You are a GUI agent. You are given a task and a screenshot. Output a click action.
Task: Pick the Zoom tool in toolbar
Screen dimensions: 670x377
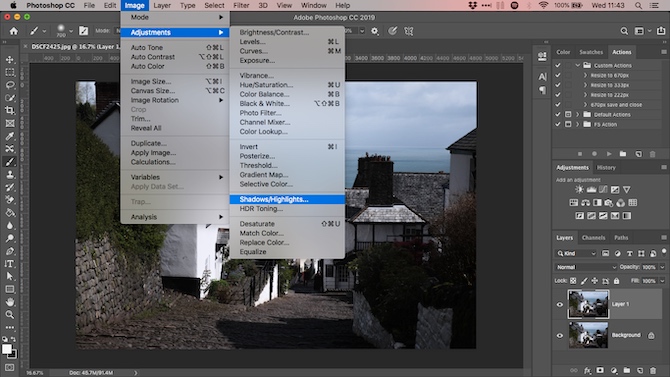coord(9,315)
